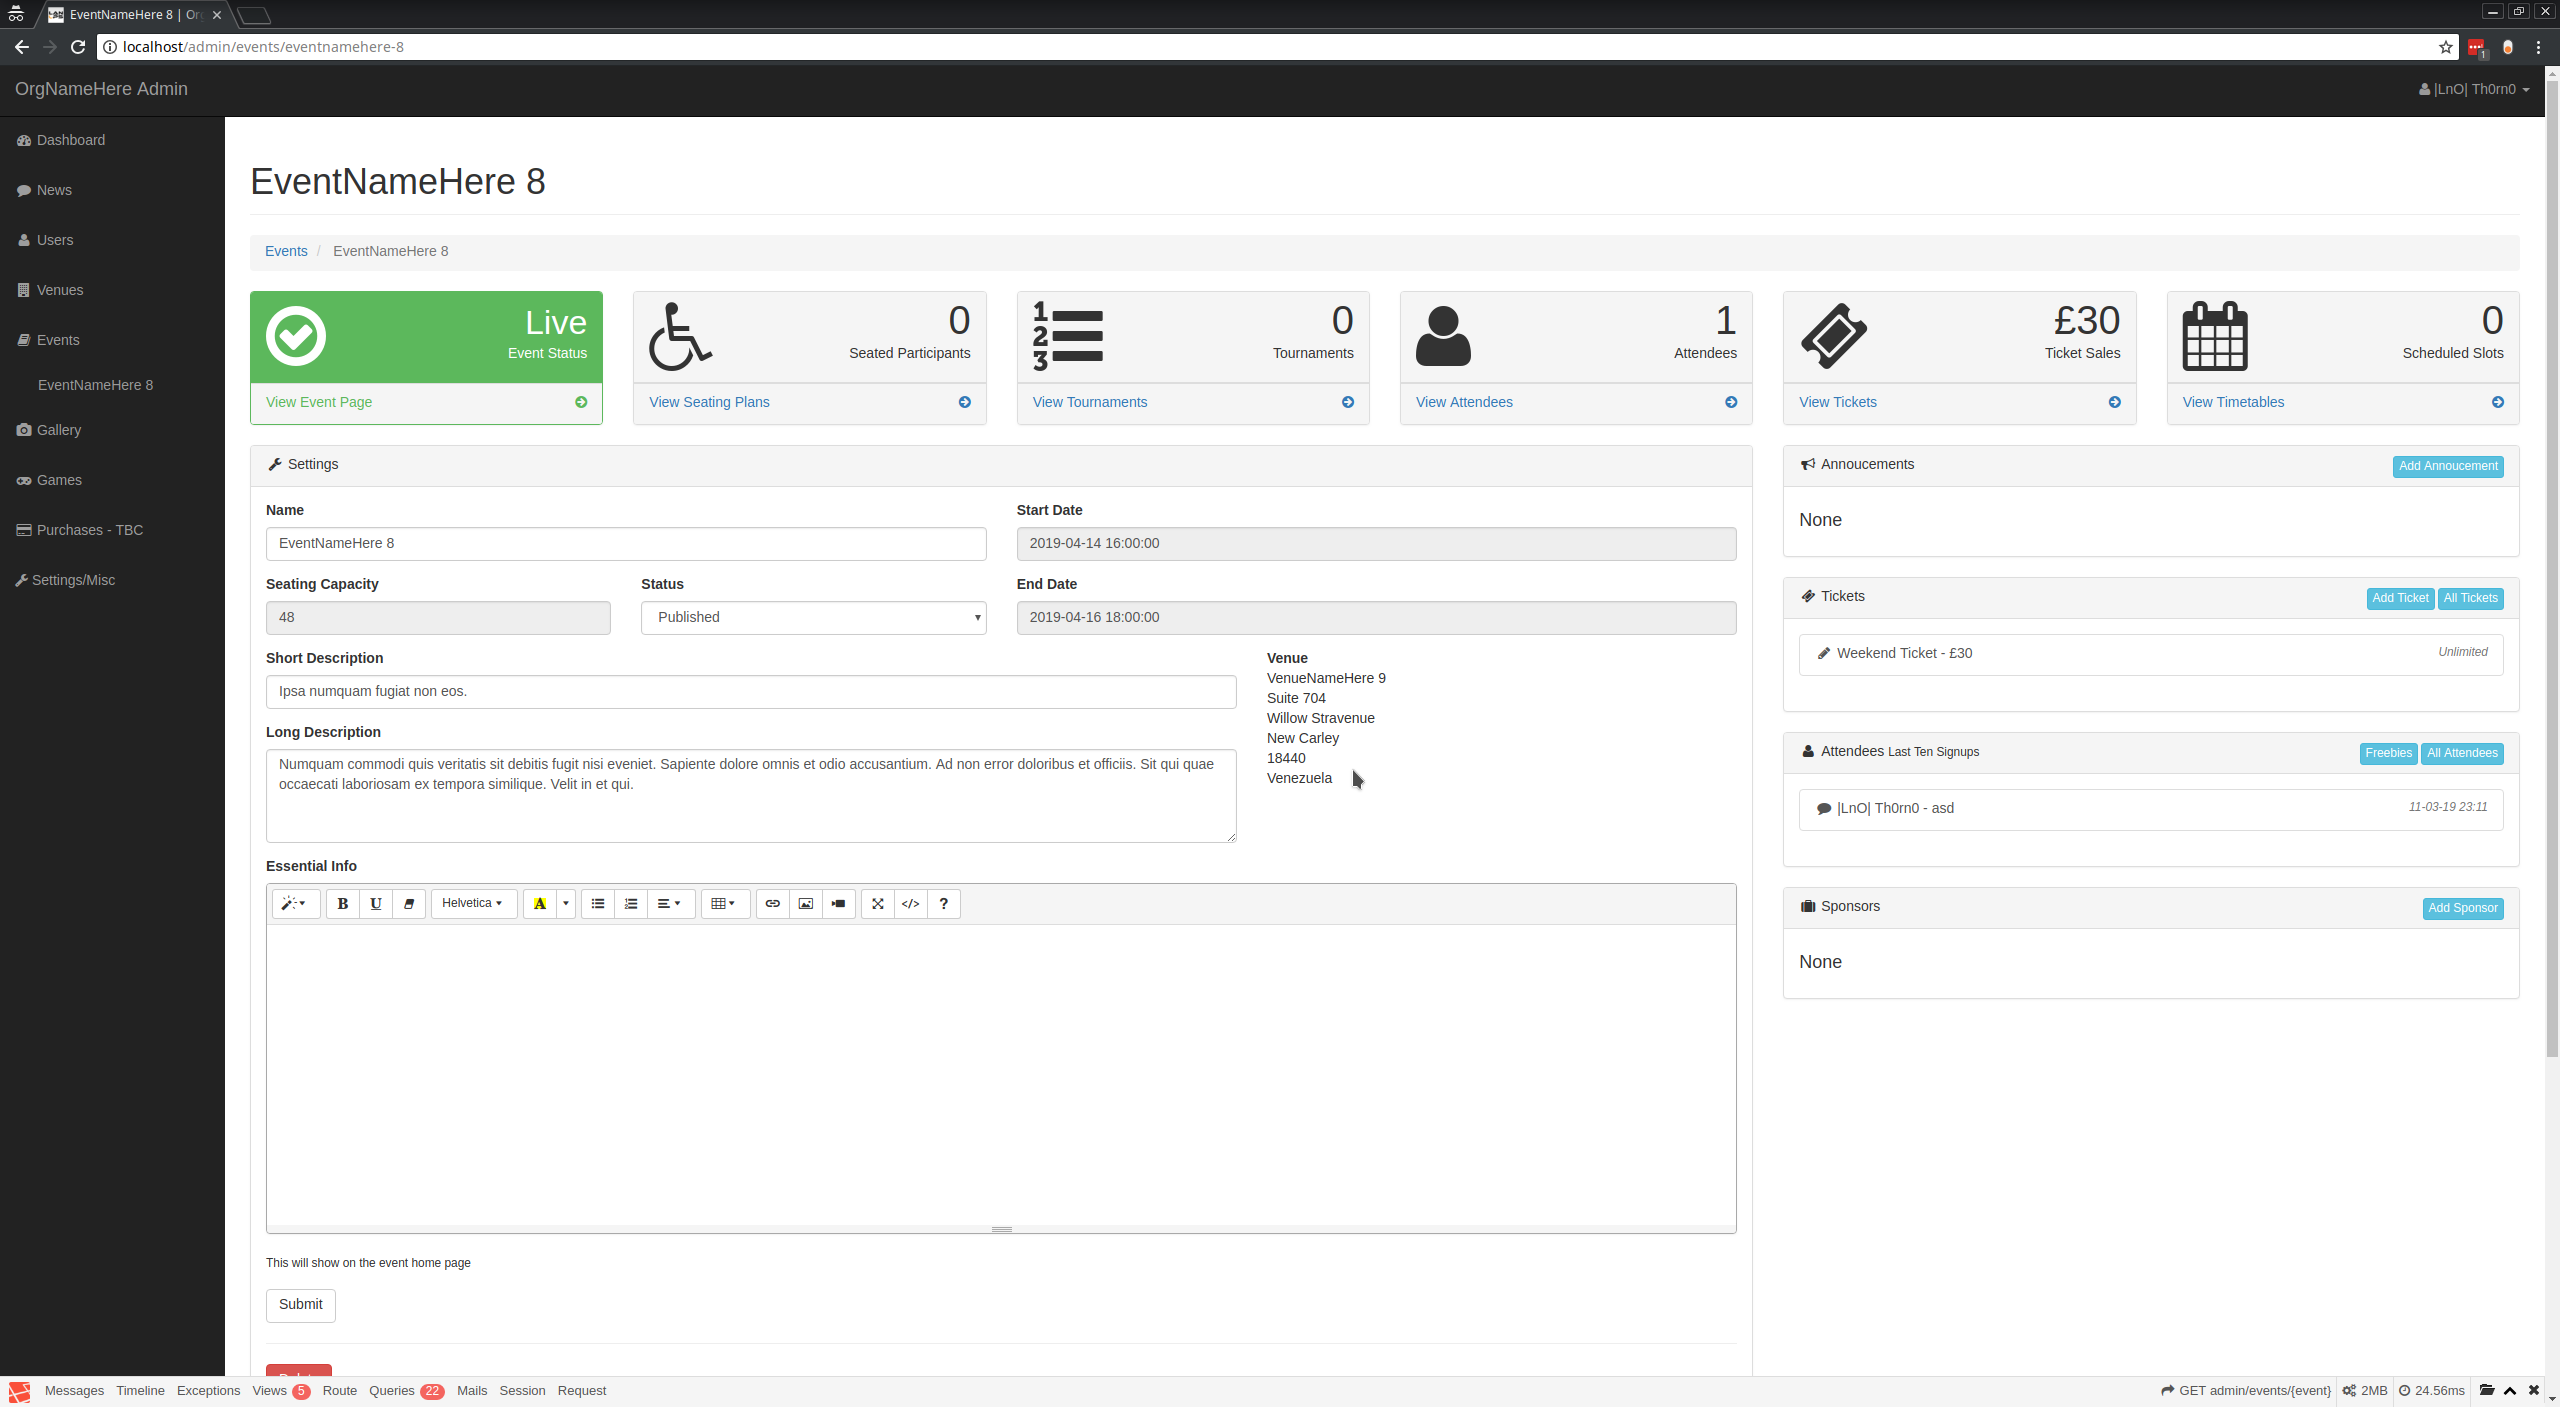Click the Freebies toggle button

tap(2389, 752)
